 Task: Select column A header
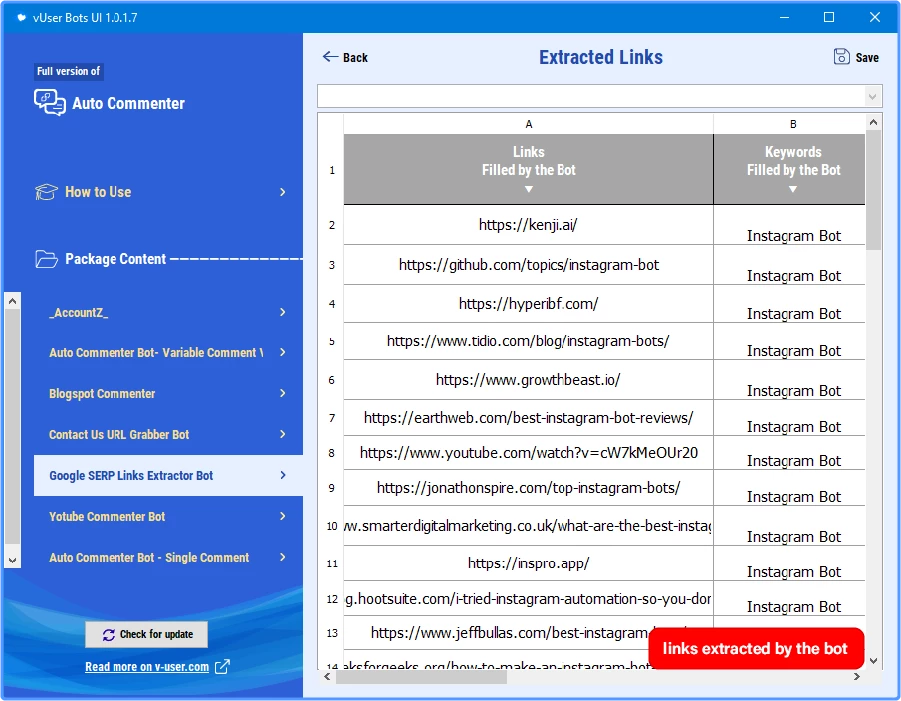[529, 124]
